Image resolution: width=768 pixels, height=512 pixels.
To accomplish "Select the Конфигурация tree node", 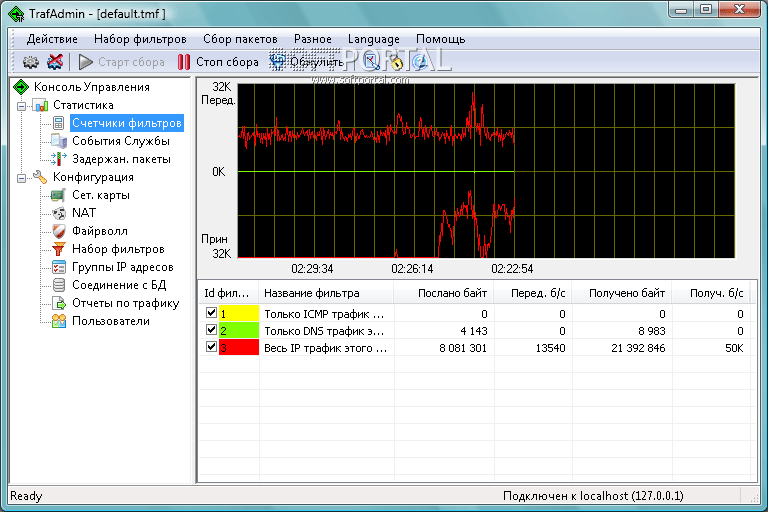I will pos(93,177).
